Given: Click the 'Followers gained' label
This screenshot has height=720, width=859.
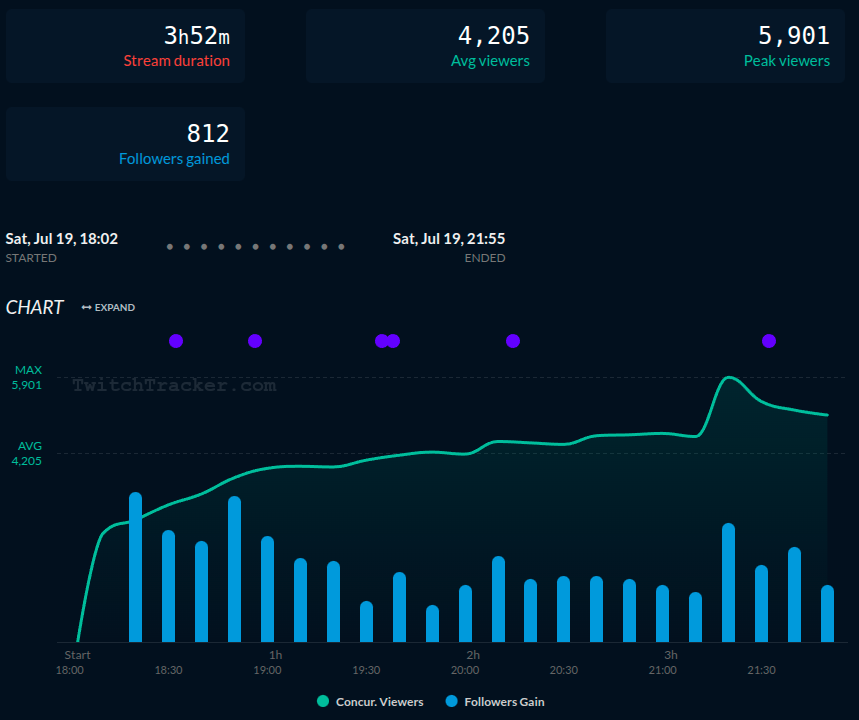Looking at the screenshot, I should point(174,159).
